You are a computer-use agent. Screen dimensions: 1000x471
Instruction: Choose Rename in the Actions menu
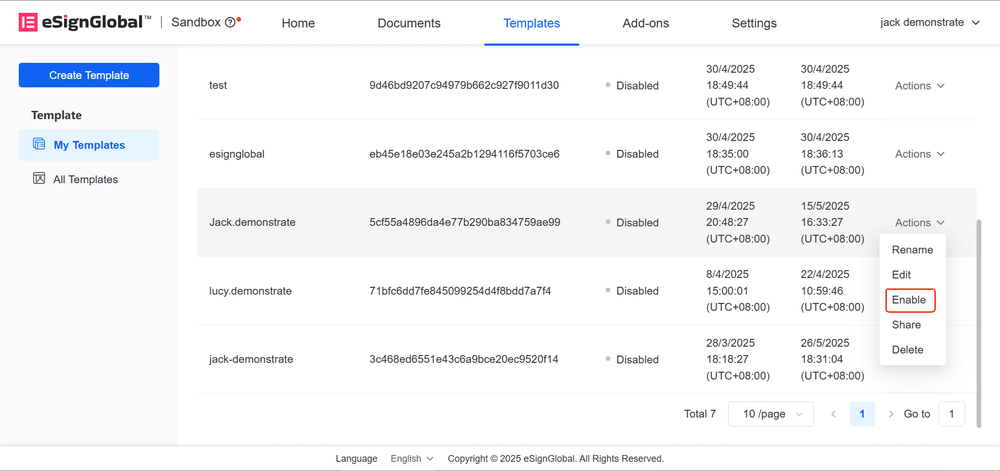912,250
